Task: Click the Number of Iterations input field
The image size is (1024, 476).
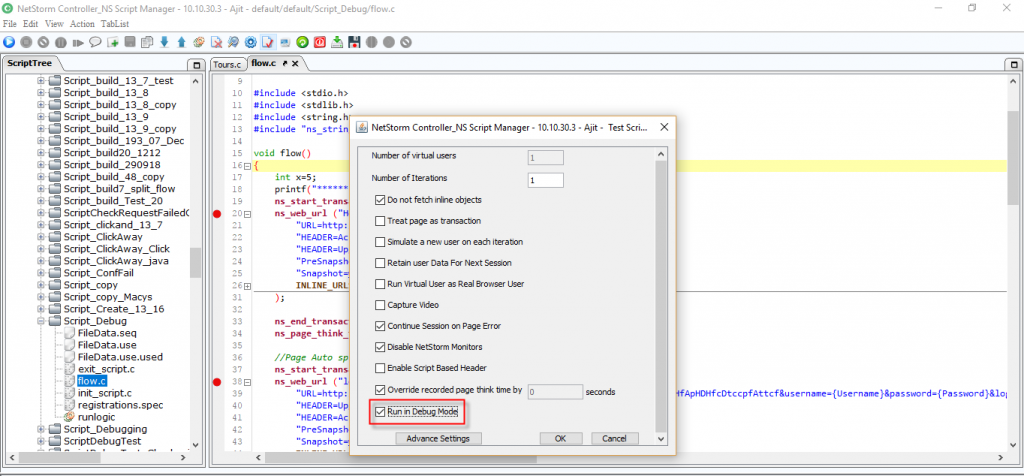Action: pos(546,180)
